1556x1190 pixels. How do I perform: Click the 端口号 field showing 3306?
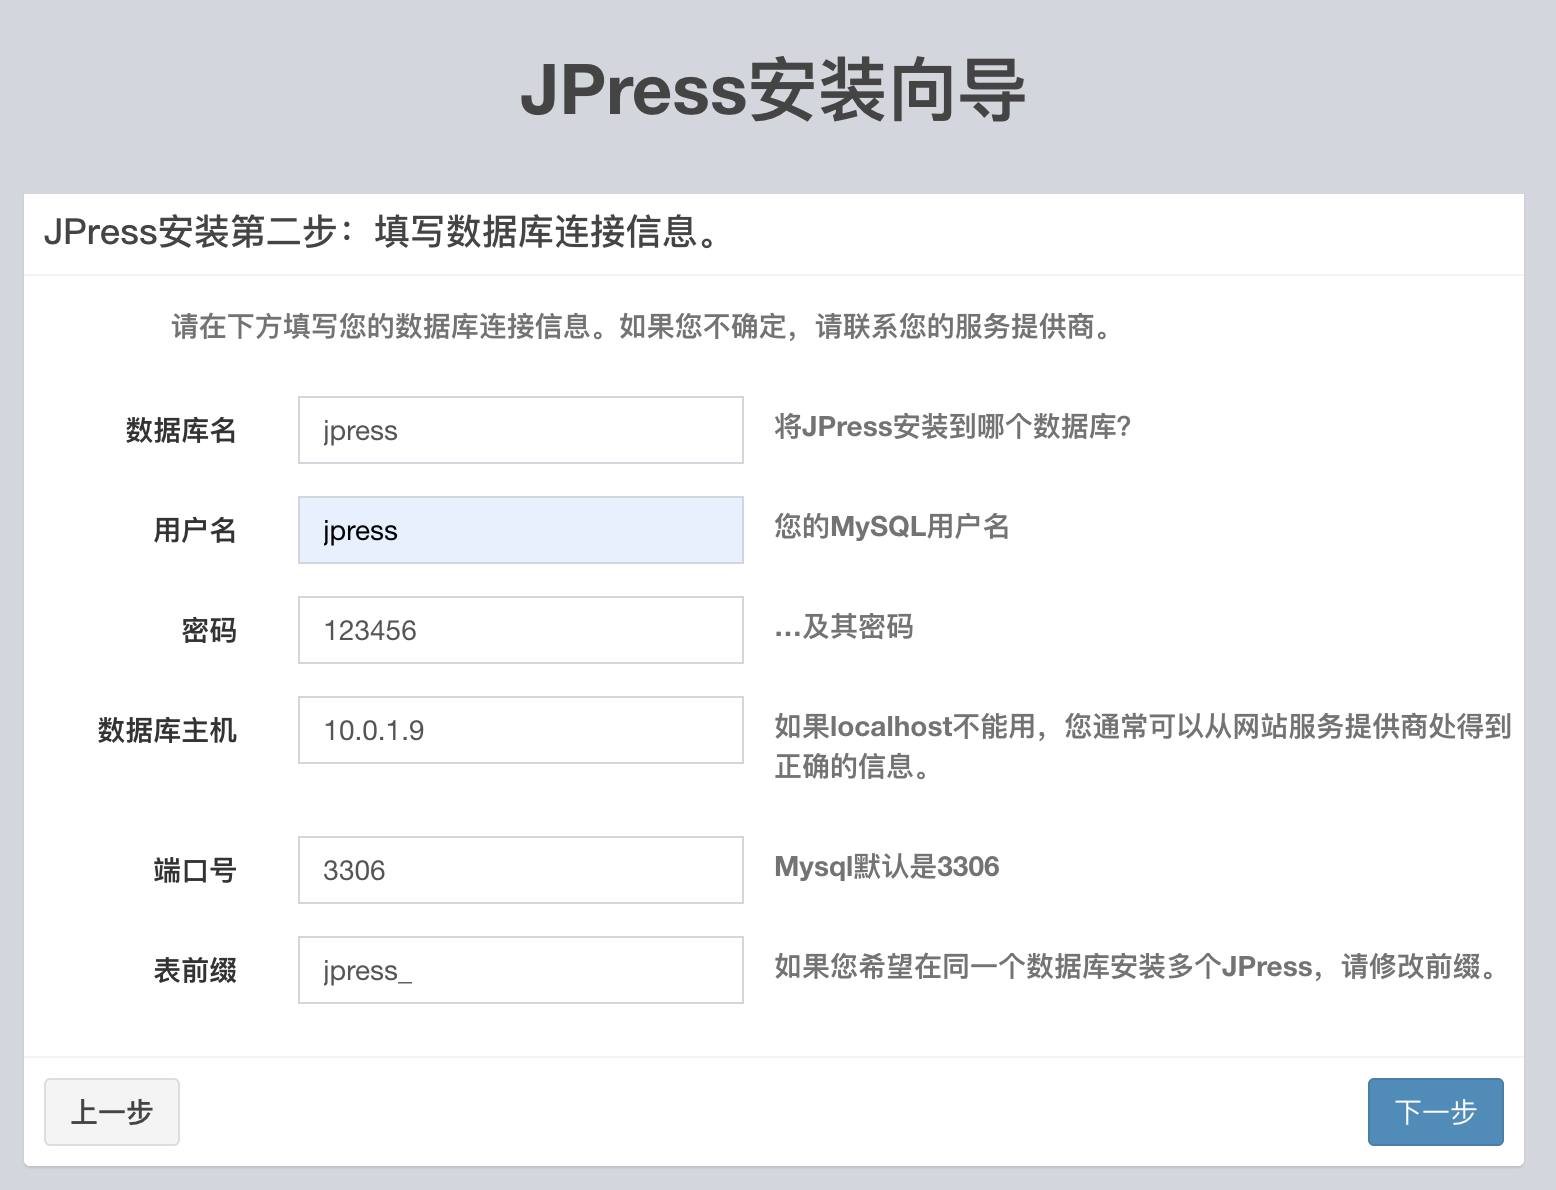(x=521, y=870)
